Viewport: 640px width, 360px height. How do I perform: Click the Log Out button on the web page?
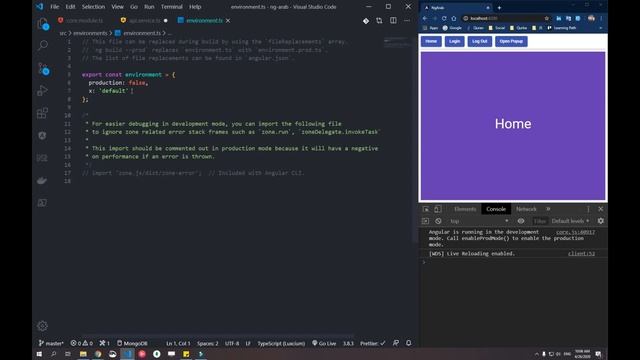click(x=480, y=41)
